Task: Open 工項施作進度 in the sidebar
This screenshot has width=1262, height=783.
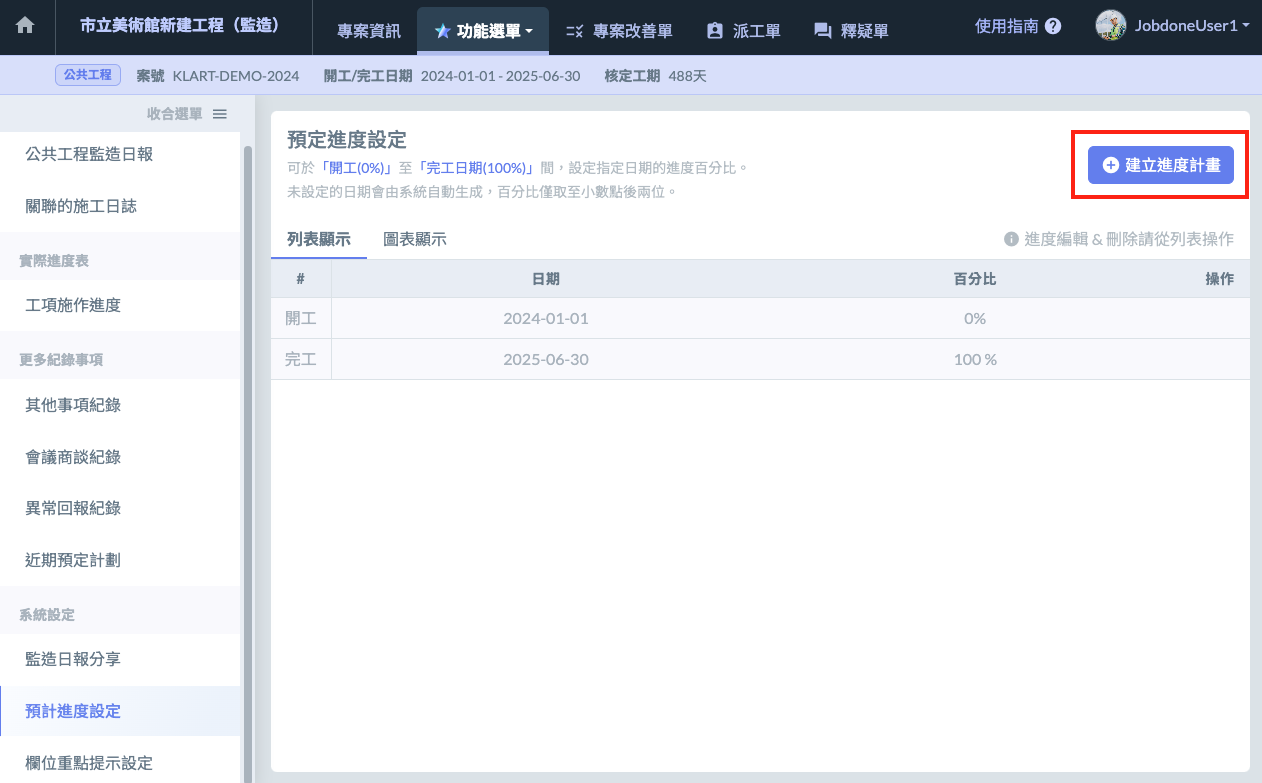Action: click(x=120, y=305)
